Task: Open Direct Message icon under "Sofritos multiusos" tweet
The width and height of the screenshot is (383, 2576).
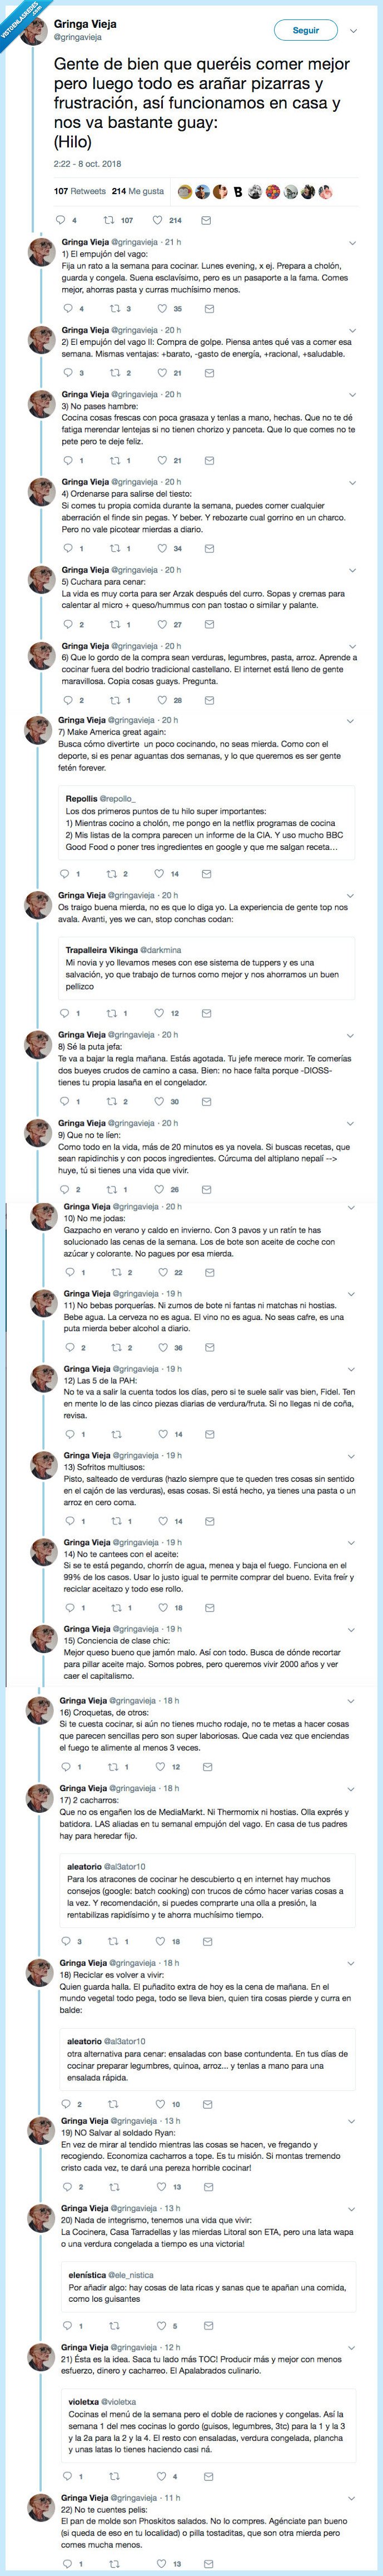Action: (x=208, y=1522)
